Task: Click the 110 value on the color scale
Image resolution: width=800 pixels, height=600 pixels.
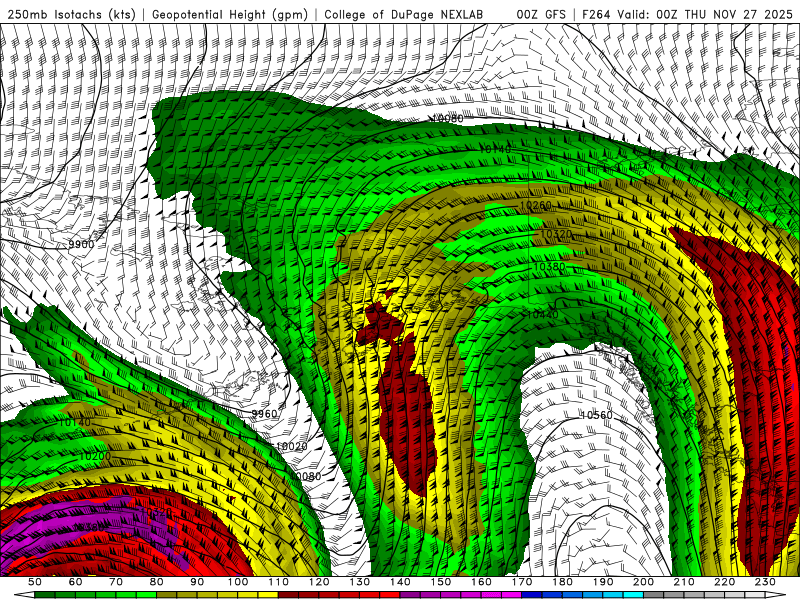Action: click(279, 582)
